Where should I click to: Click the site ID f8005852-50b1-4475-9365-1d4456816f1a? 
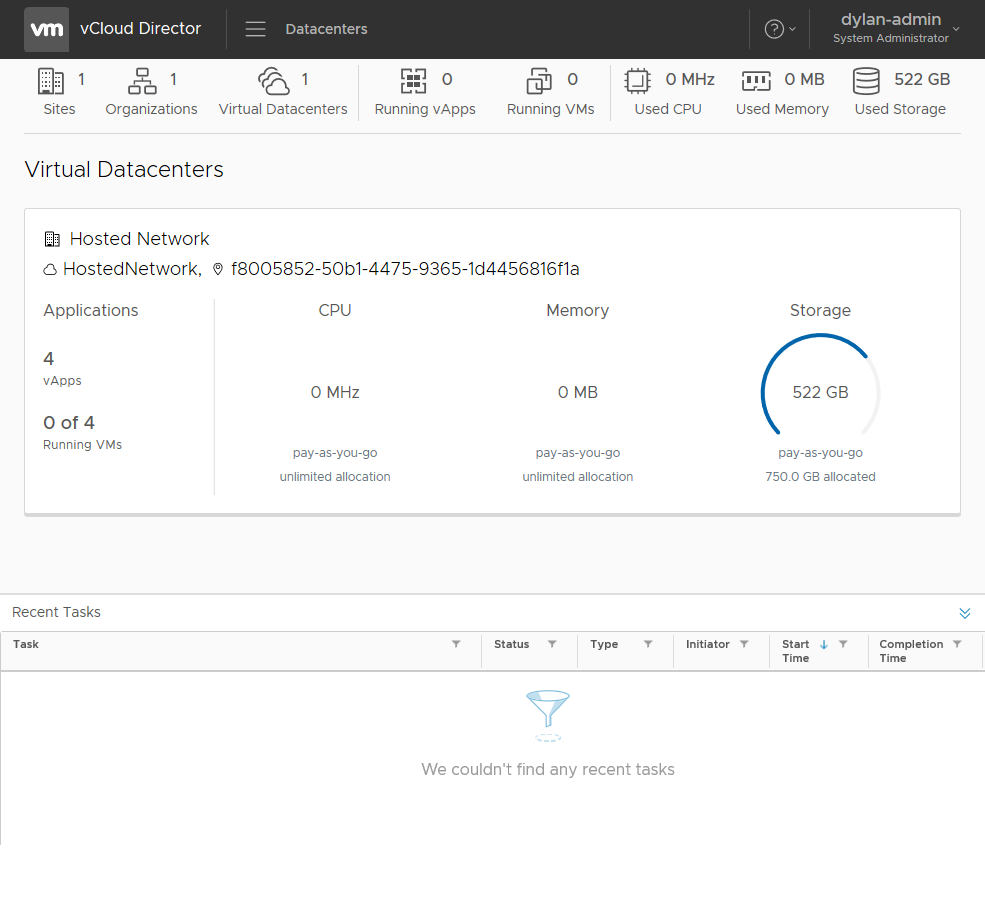point(405,269)
